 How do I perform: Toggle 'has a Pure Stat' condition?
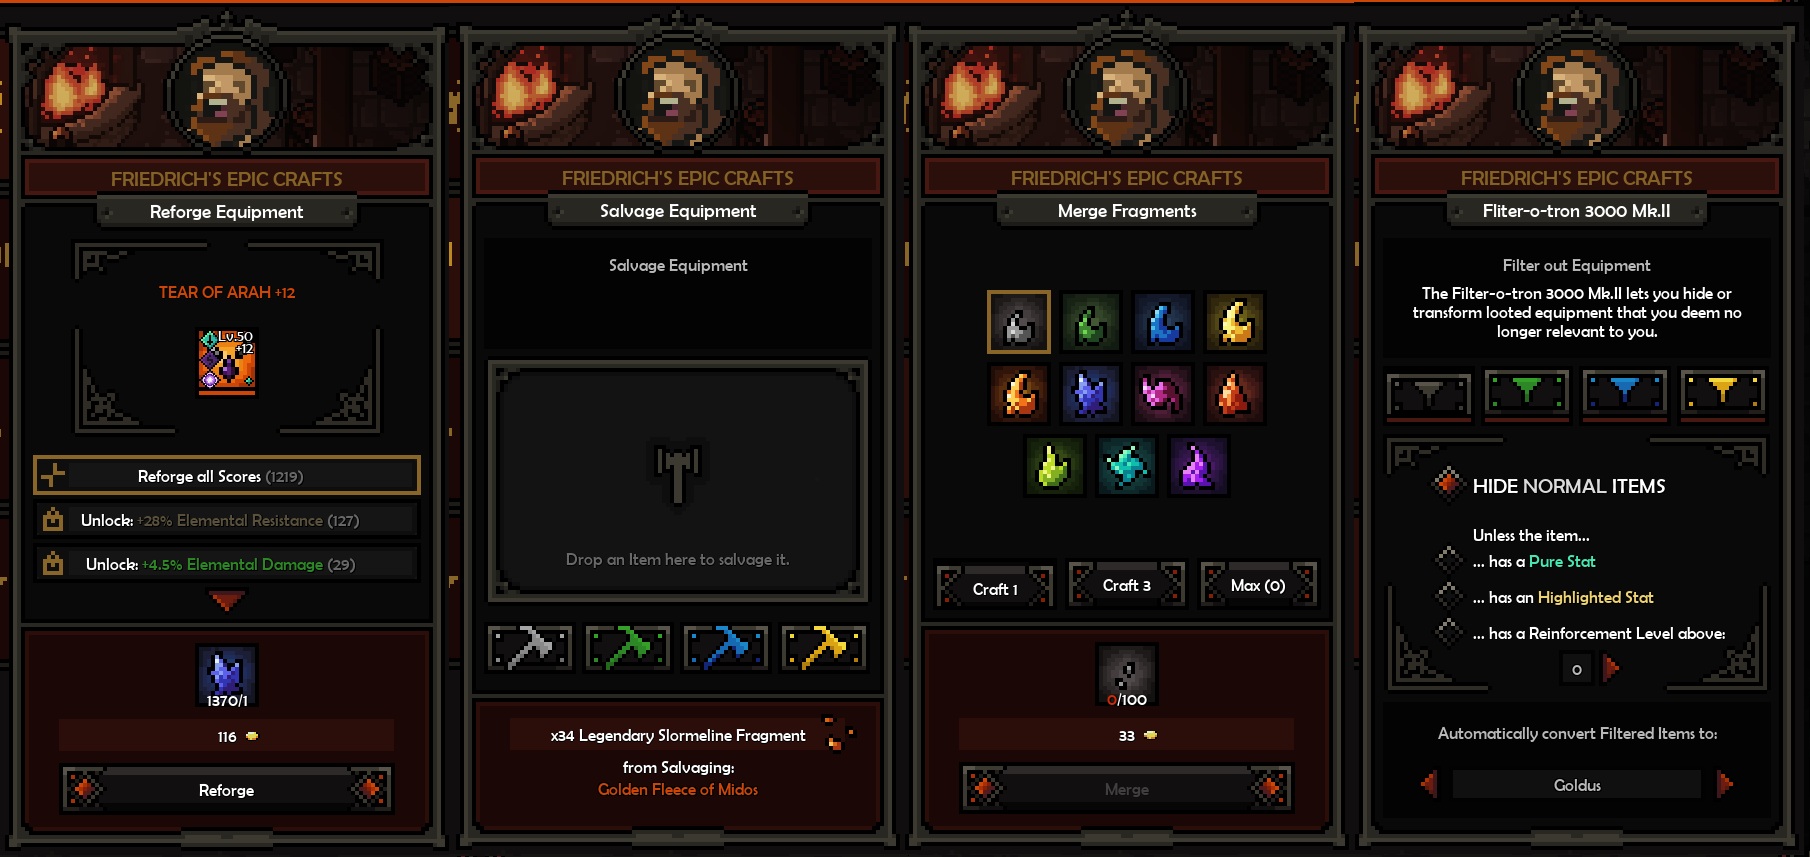[1449, 561]
